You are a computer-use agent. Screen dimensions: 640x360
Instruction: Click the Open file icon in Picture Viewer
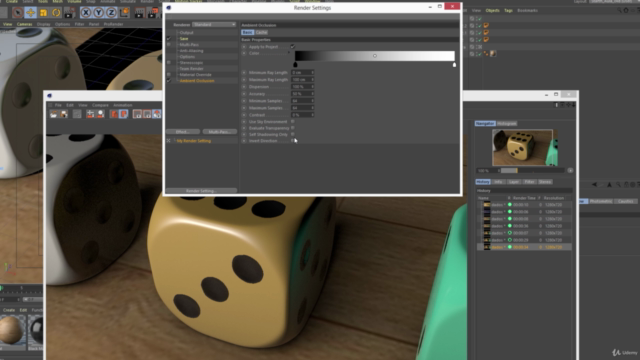tap(53, 114)
